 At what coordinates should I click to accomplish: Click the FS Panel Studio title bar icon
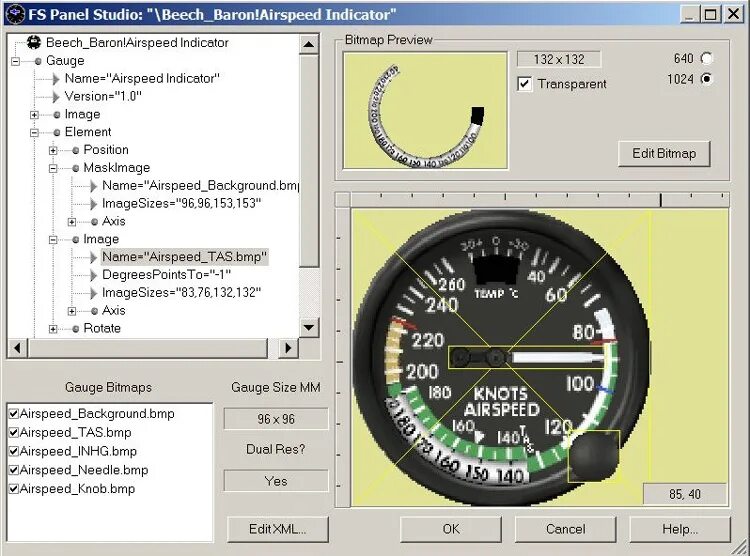(16, 14)
